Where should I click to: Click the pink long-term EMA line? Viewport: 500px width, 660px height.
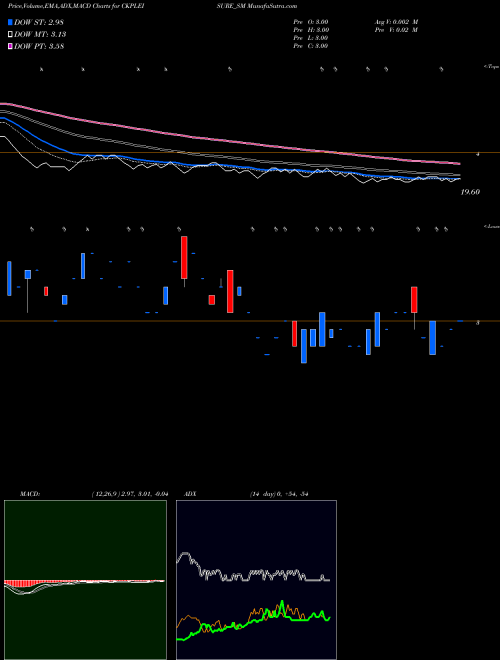(x=231, y=141)
